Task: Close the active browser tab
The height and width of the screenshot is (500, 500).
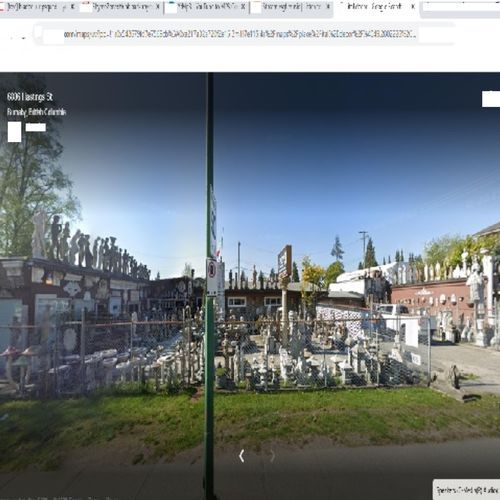Action: (x=413, y=6)
